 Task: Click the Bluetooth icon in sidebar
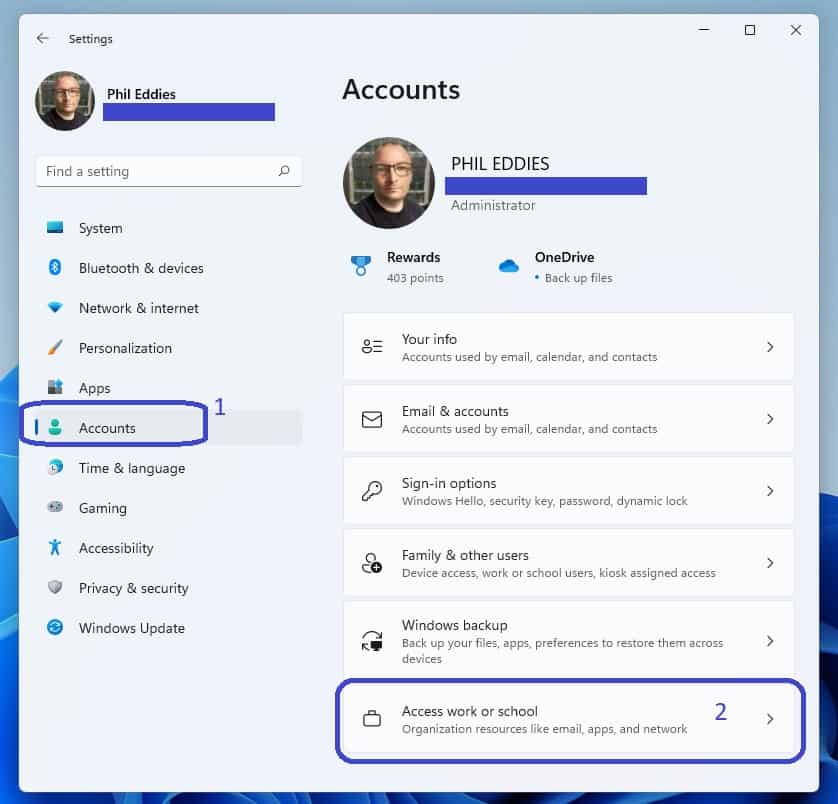tap(55, 267)
